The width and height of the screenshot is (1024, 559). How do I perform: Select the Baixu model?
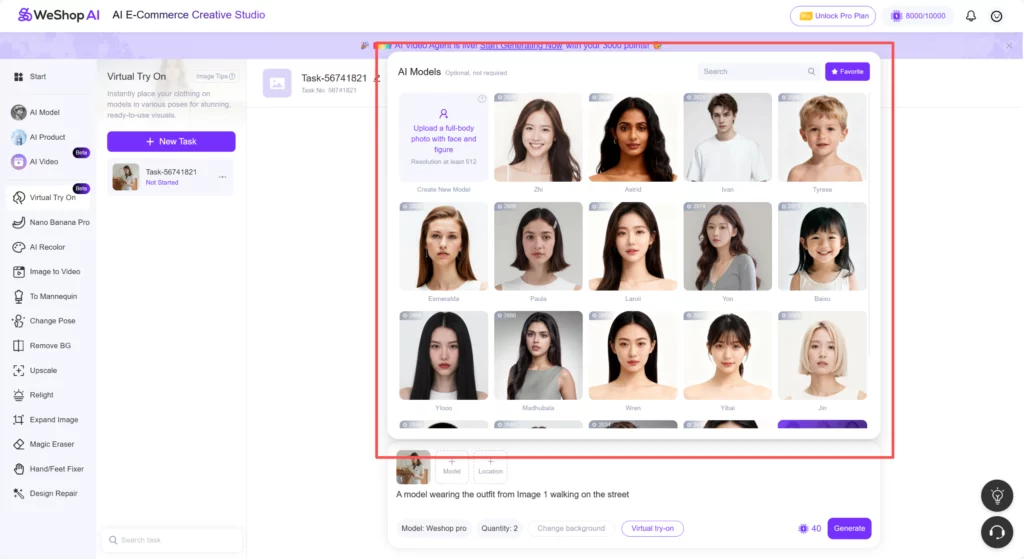click(822, 246)
